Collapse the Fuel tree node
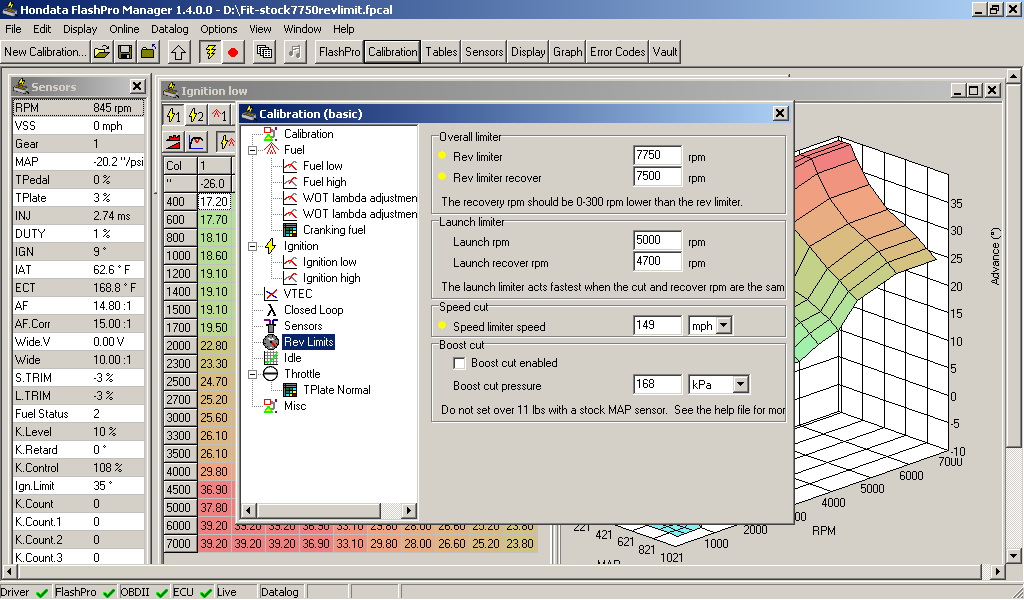Screen dimensions: 1024x600 (252, 150)
